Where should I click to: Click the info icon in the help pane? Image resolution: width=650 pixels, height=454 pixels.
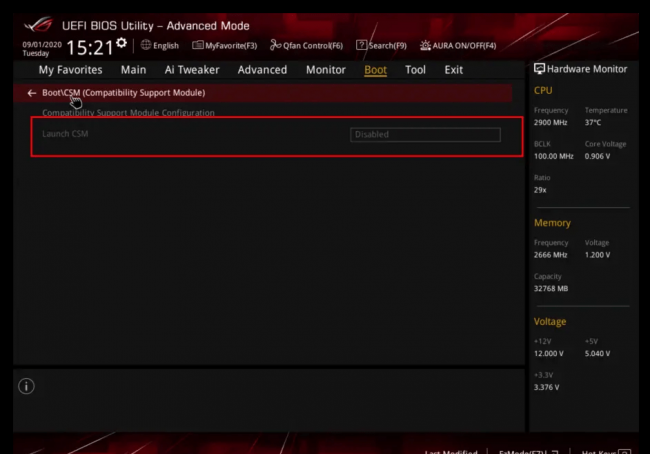pos(26,386)
